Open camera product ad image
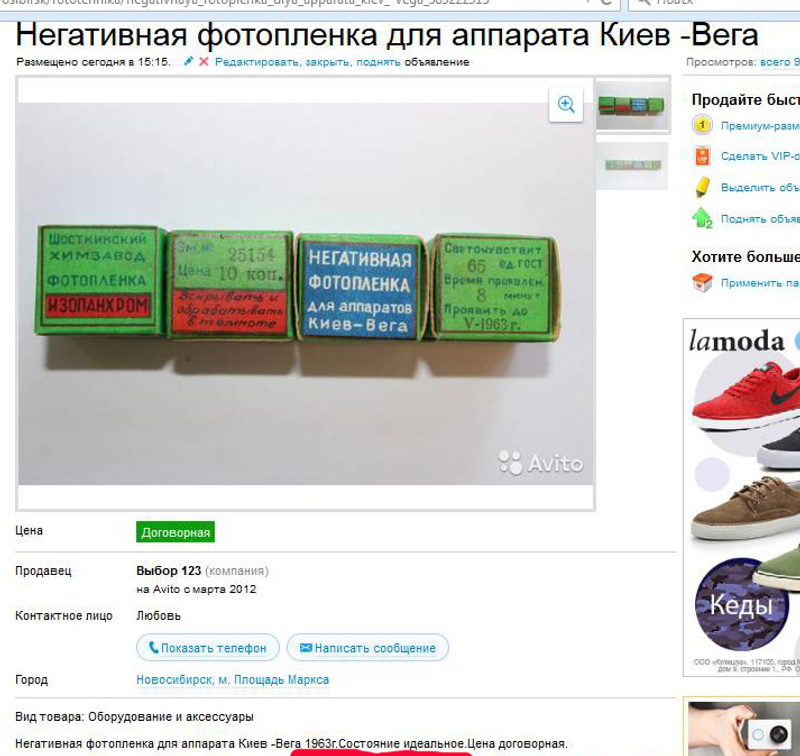 pos(744,728)
